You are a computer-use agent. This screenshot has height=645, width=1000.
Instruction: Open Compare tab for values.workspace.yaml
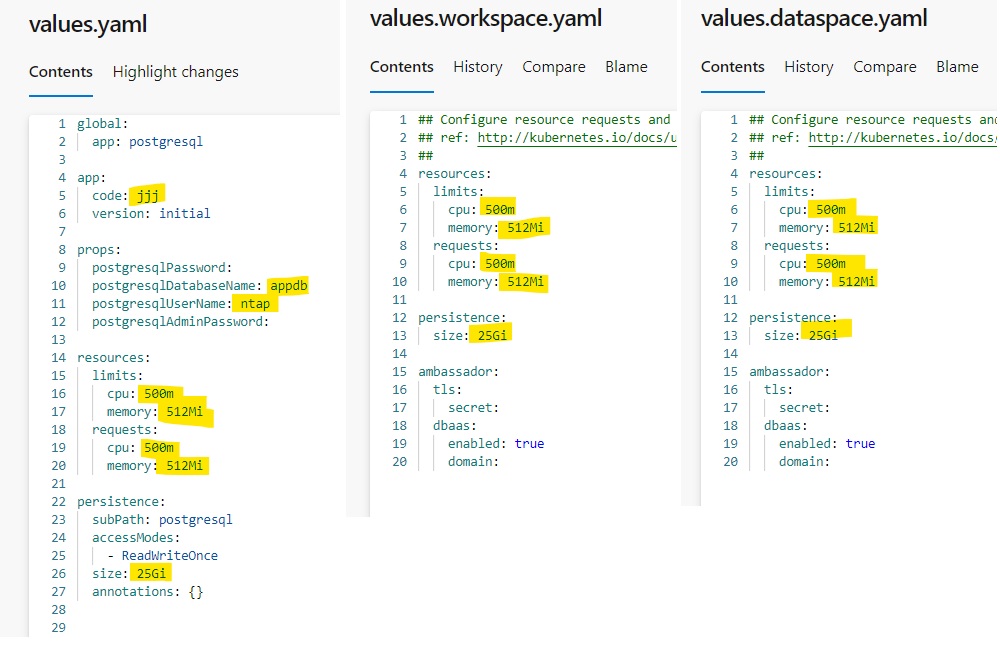click(553, 67)
